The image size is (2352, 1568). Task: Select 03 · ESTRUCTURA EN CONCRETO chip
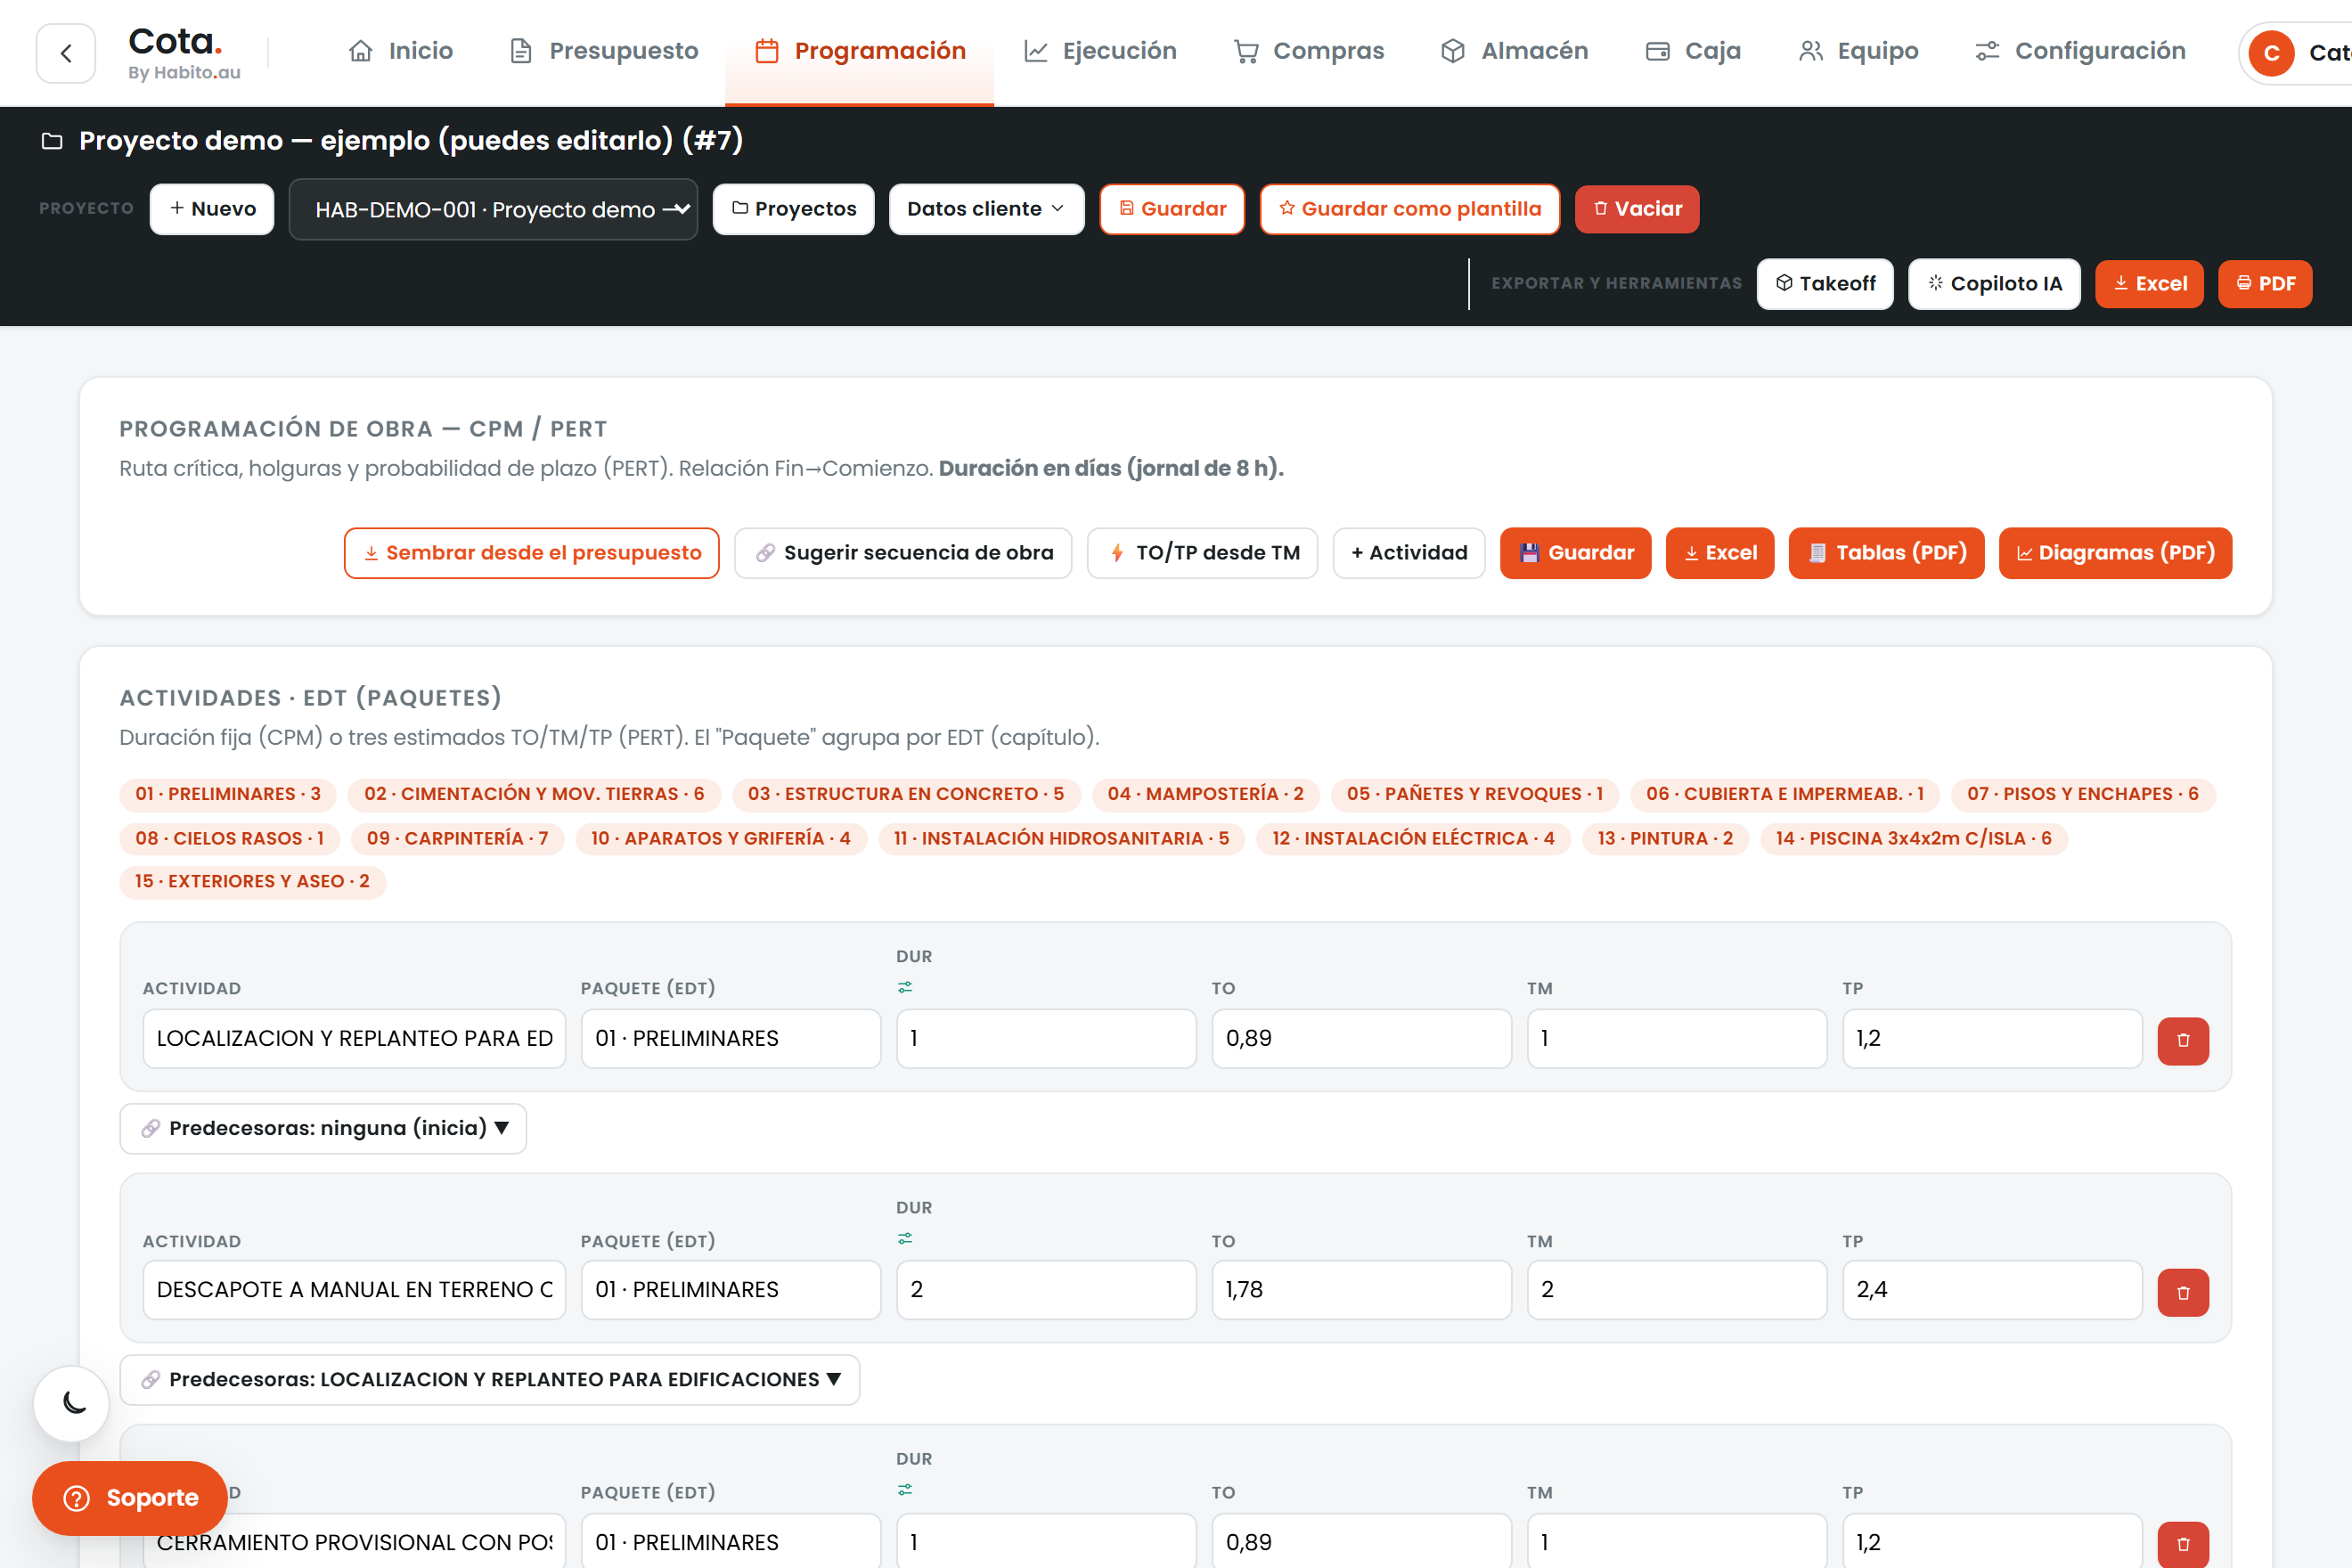pos(906,795)
